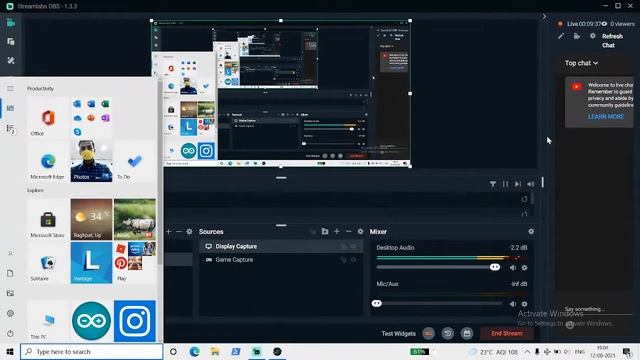Screen dimensions: 640x360
Task: Add a new source with plus icon
Action: click(x=337, y=231)
